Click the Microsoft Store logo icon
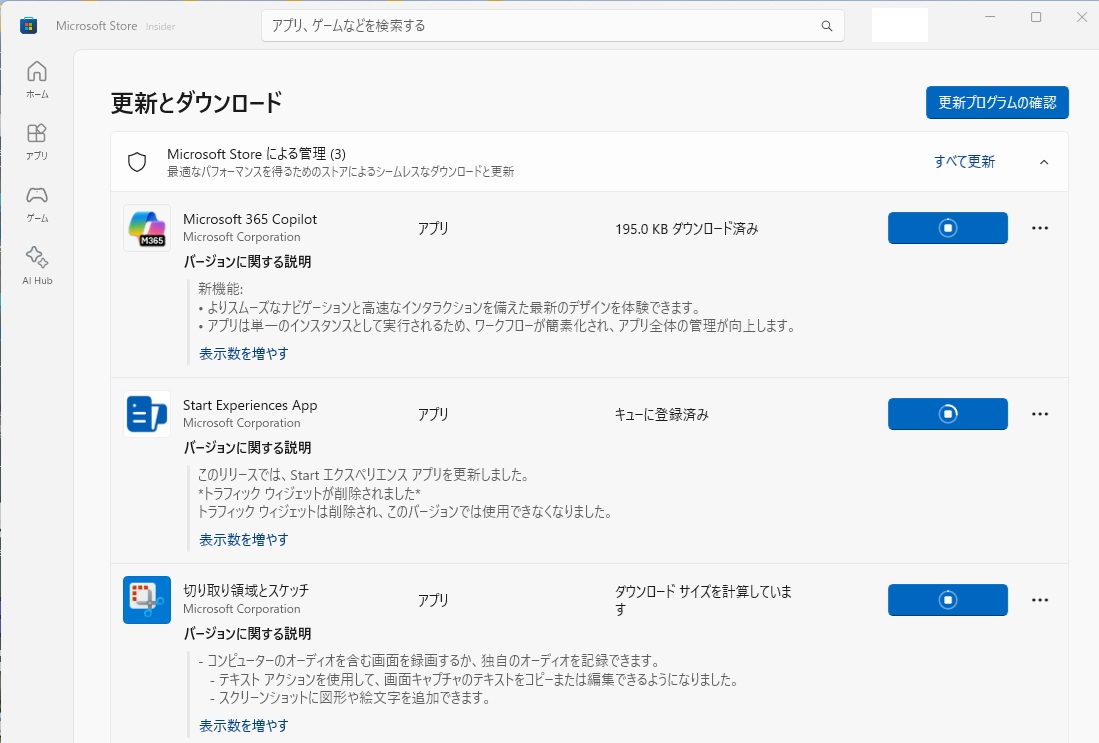The image size is (1099, 743). (x=29, y=26)
